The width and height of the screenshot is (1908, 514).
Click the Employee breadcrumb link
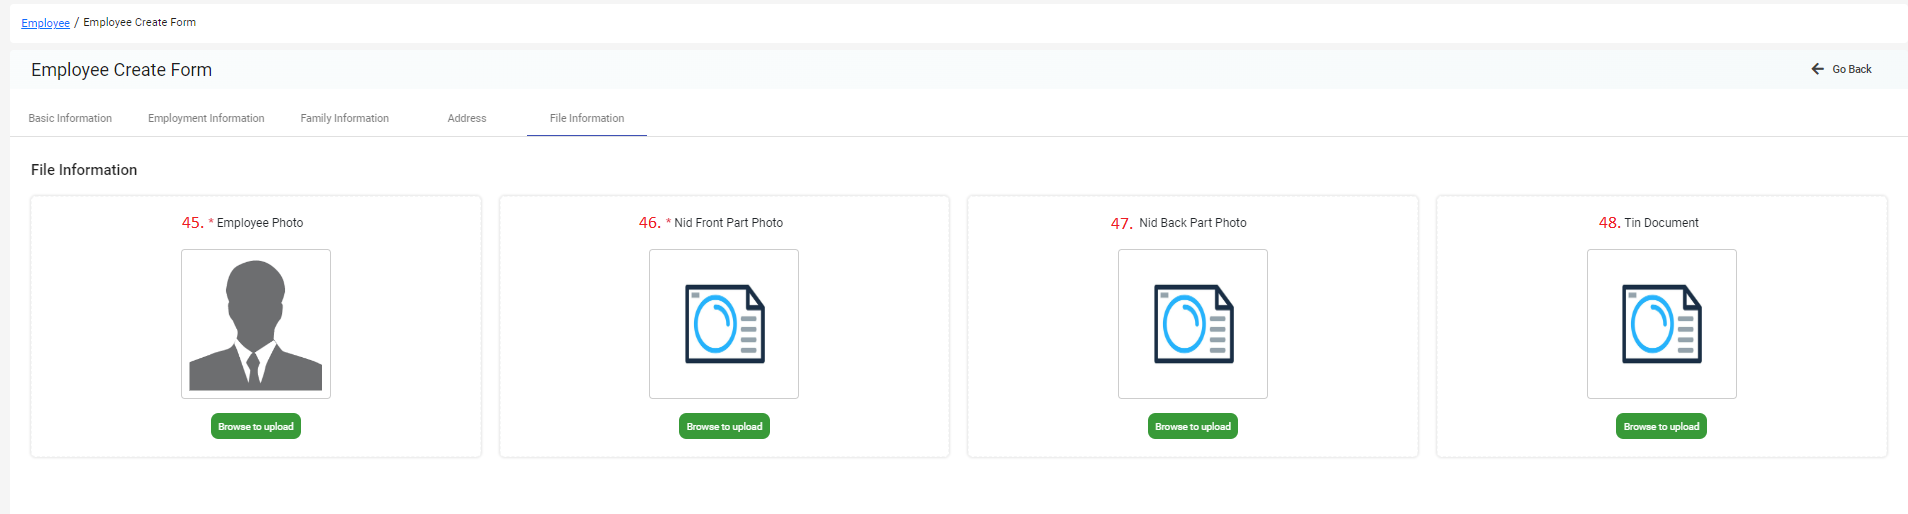[x=46, y=23]
